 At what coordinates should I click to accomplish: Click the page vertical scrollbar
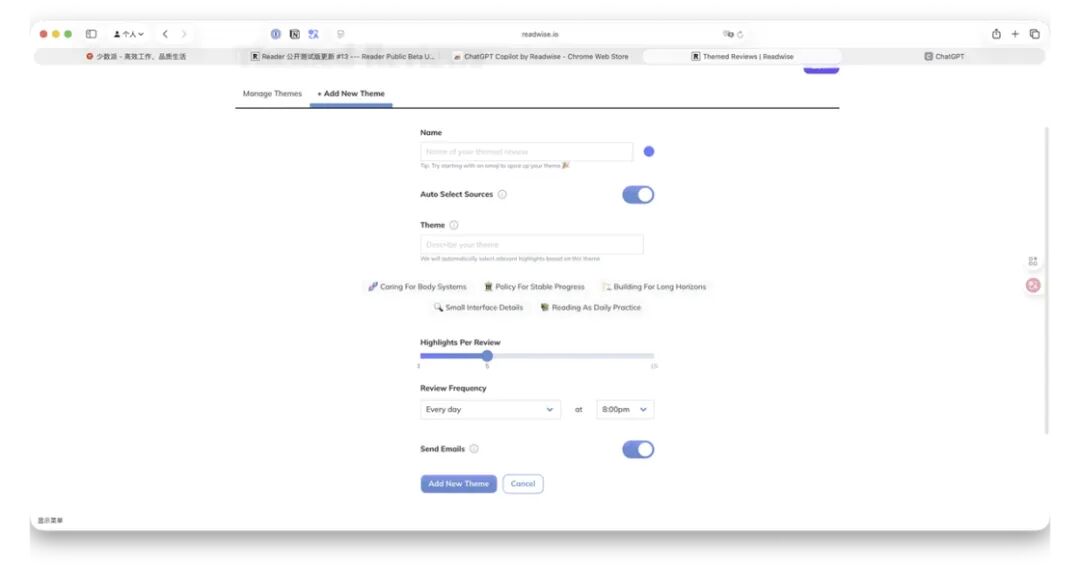tap(1047, 280)
